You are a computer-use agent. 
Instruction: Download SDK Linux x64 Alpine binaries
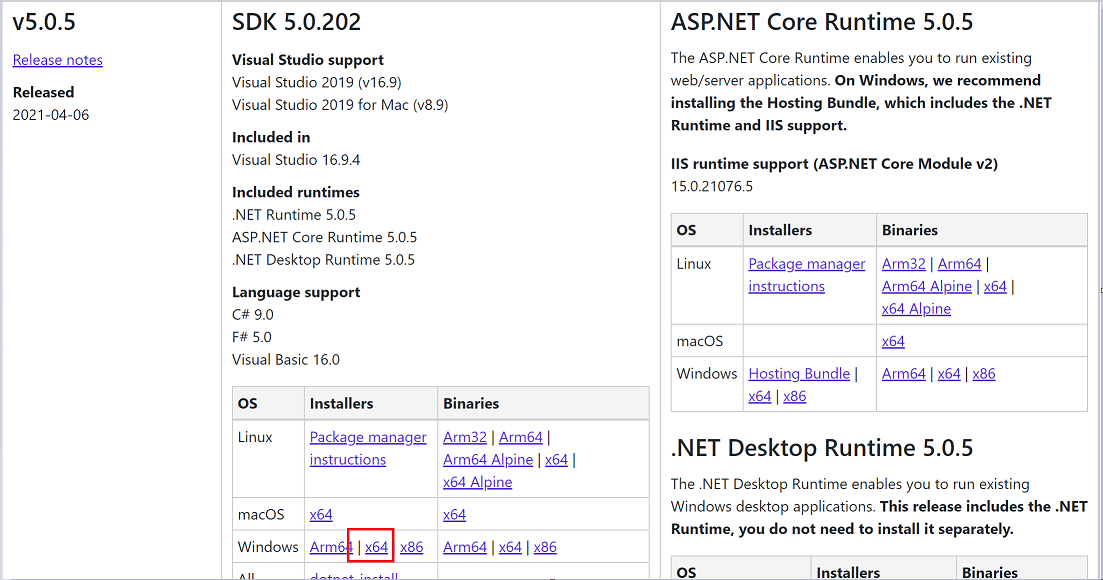pyautogui.click(x=478, y=482)
